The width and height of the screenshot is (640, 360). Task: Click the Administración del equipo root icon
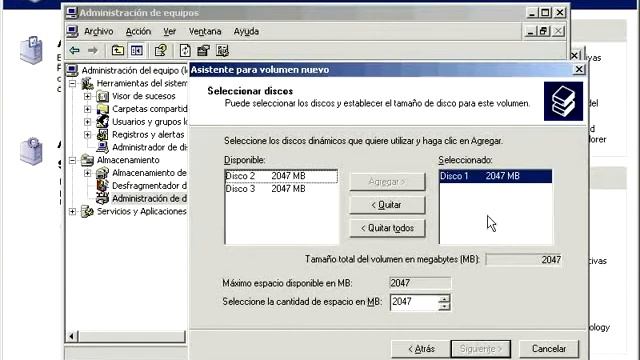point(72,70)
